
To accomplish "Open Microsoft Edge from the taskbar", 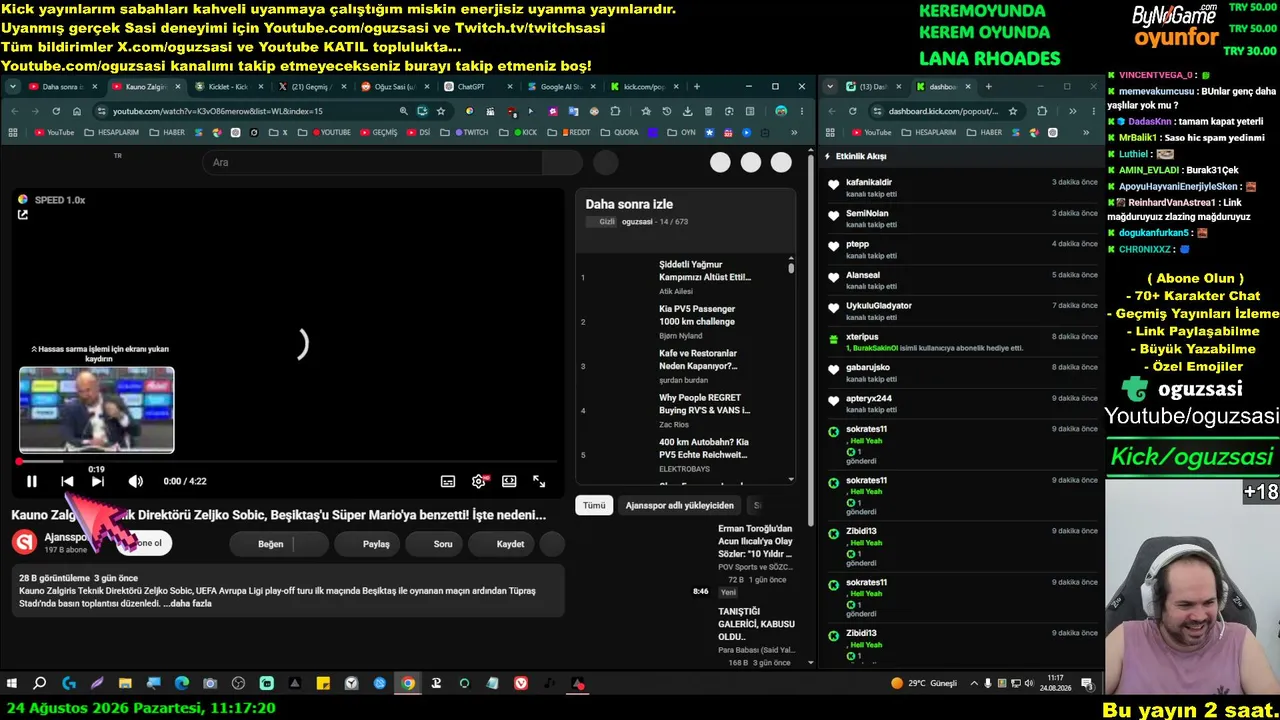I will tap(181, 684).
